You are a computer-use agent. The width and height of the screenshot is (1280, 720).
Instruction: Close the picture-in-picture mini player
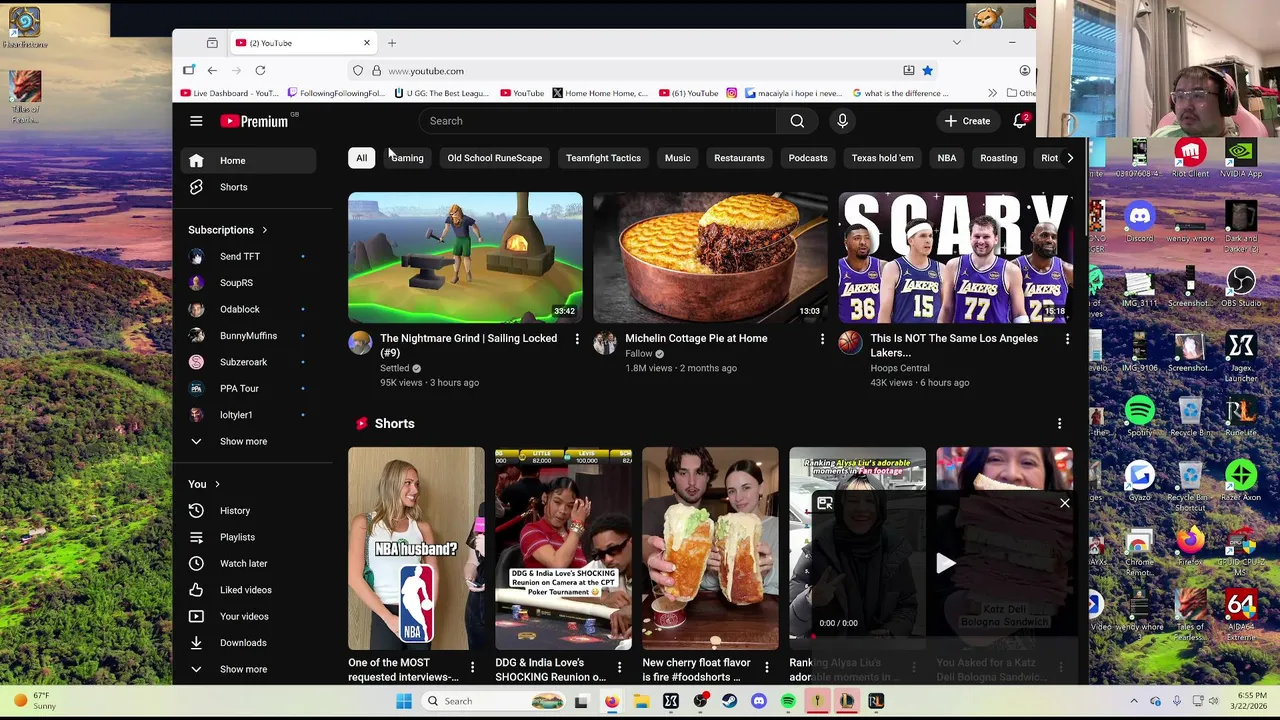pos(1064,504)
